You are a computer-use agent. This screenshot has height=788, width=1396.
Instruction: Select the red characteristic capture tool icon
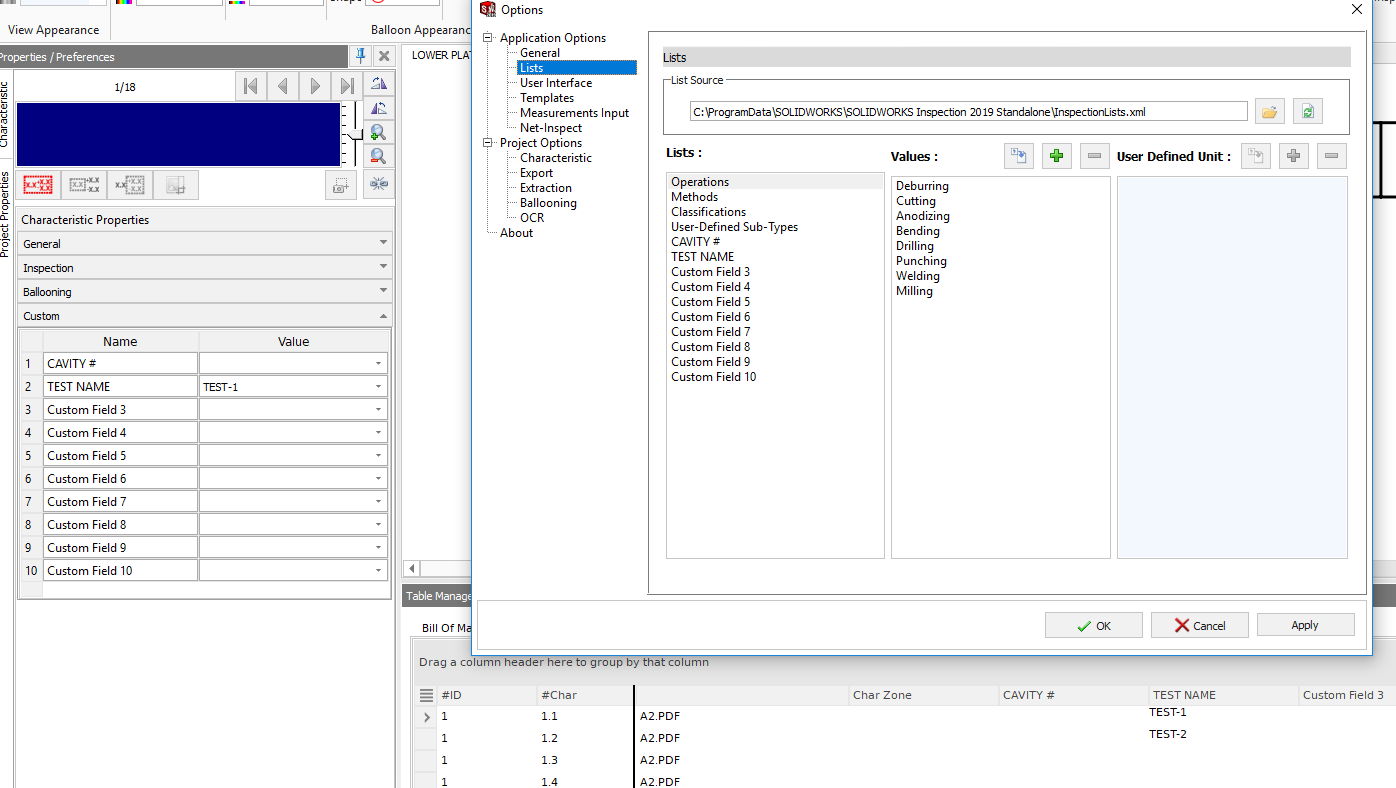pyautogui.click(x=37, y=184)
